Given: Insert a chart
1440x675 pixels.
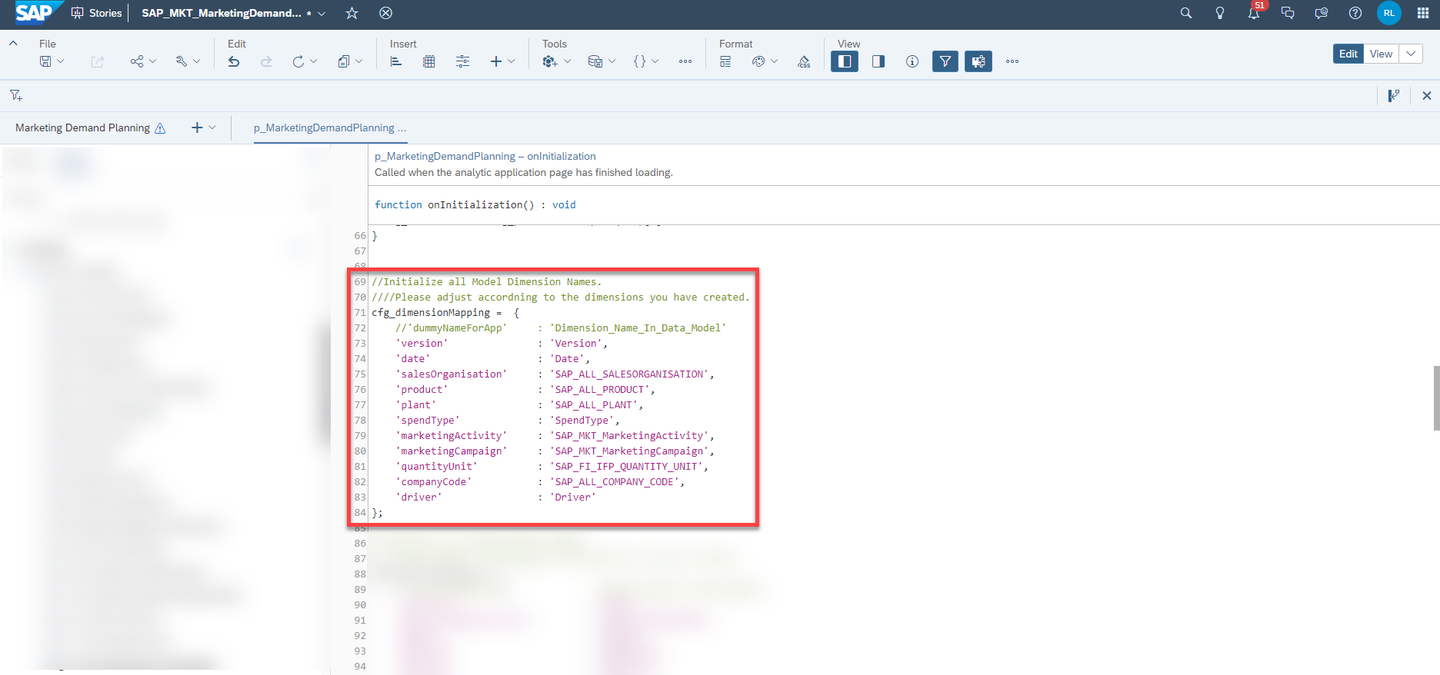Looking at the screenshot, I should 396,62.
